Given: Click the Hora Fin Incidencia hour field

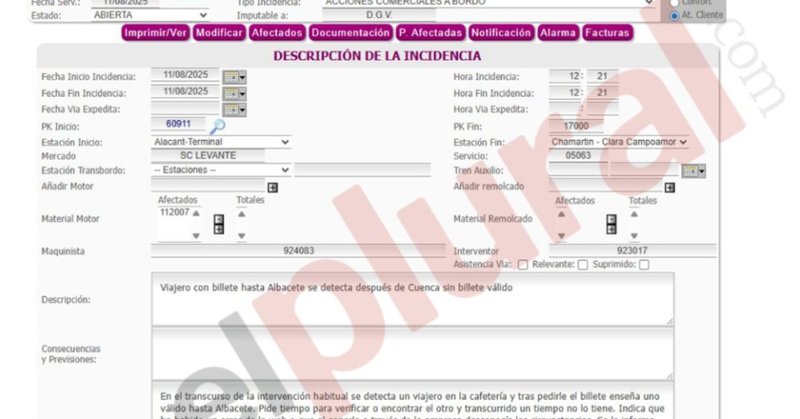Looking at the screenshot, I should (565, 93).
